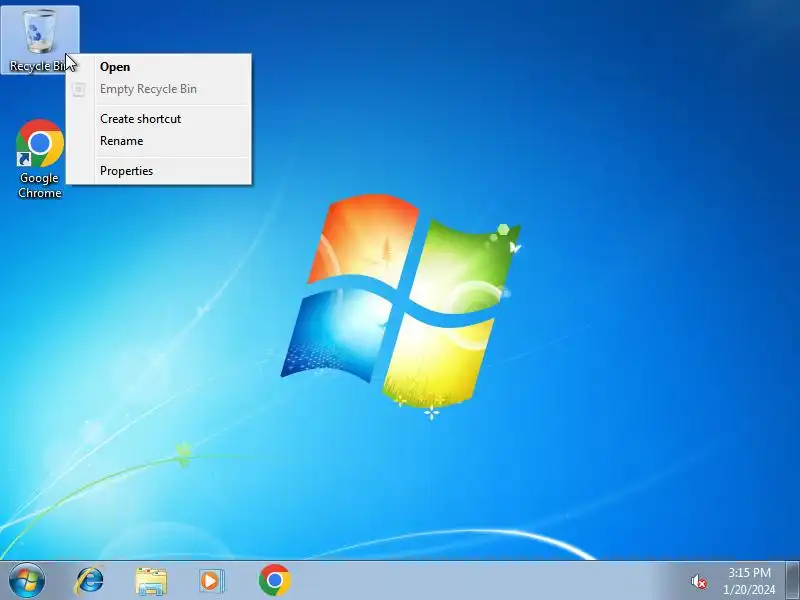Image resolution: width=800 pixels, height=600 pixels.
Task: Click the Empty Recycle Bin menu entry
Action: coord(159,89)
